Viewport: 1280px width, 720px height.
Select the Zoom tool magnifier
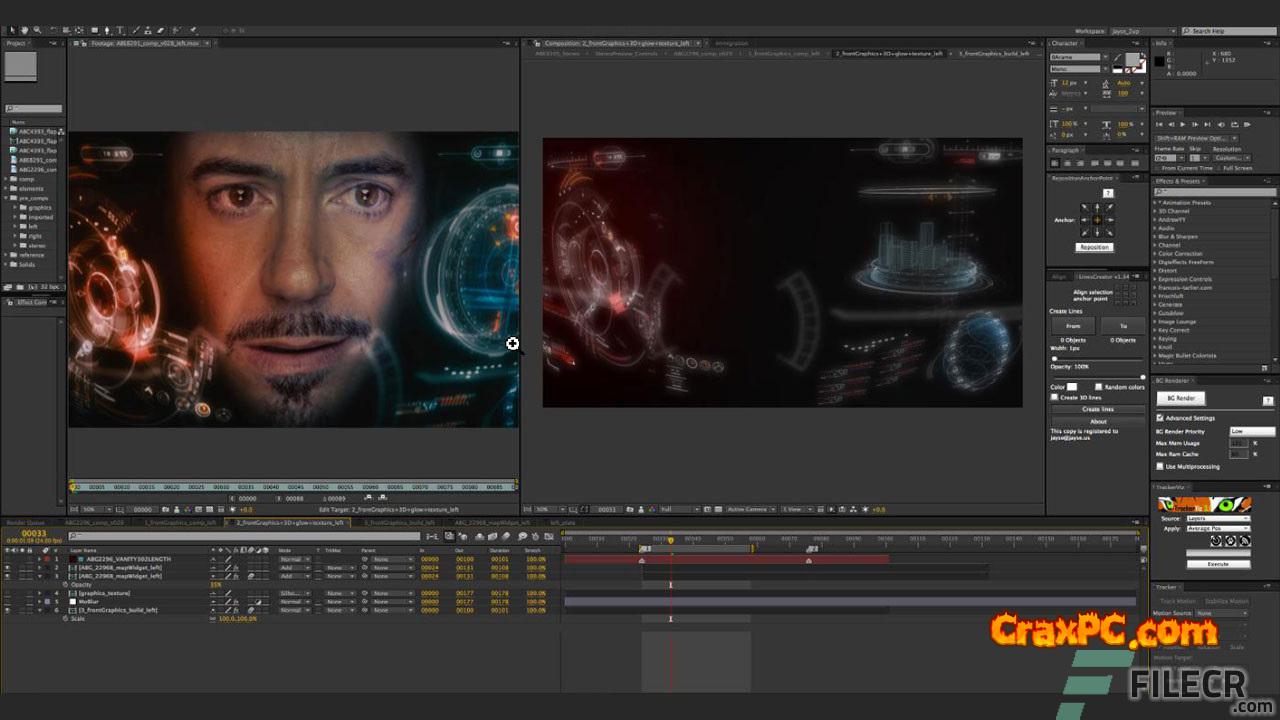(36, 30)
